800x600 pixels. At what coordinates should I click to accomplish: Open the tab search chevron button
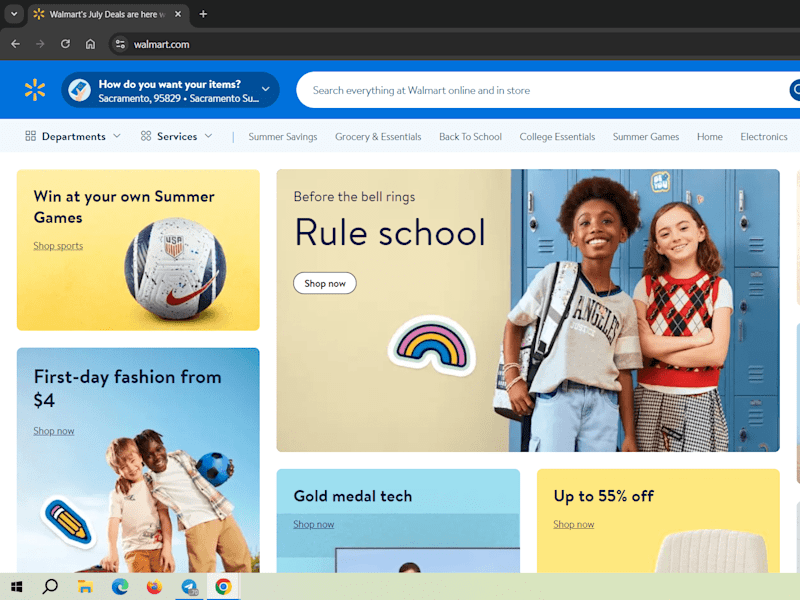(x=14, y=14)
